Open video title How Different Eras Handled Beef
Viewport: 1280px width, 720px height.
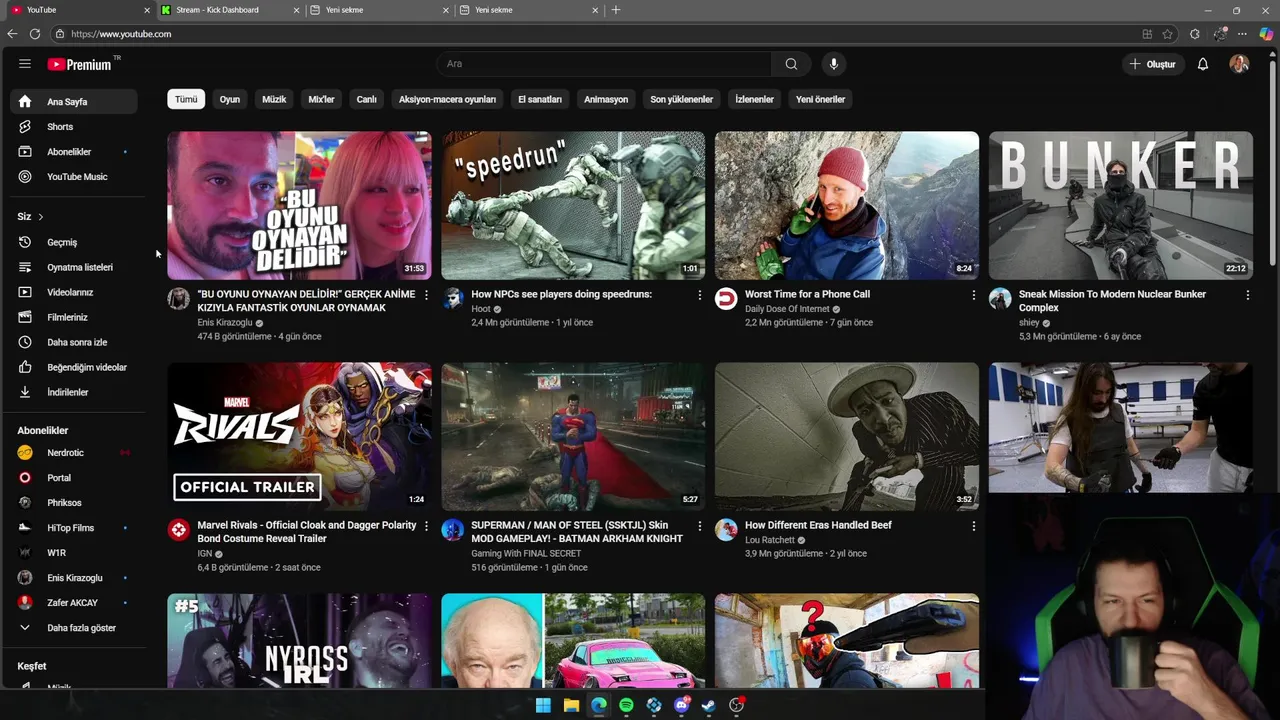click(x=818, y=525)
